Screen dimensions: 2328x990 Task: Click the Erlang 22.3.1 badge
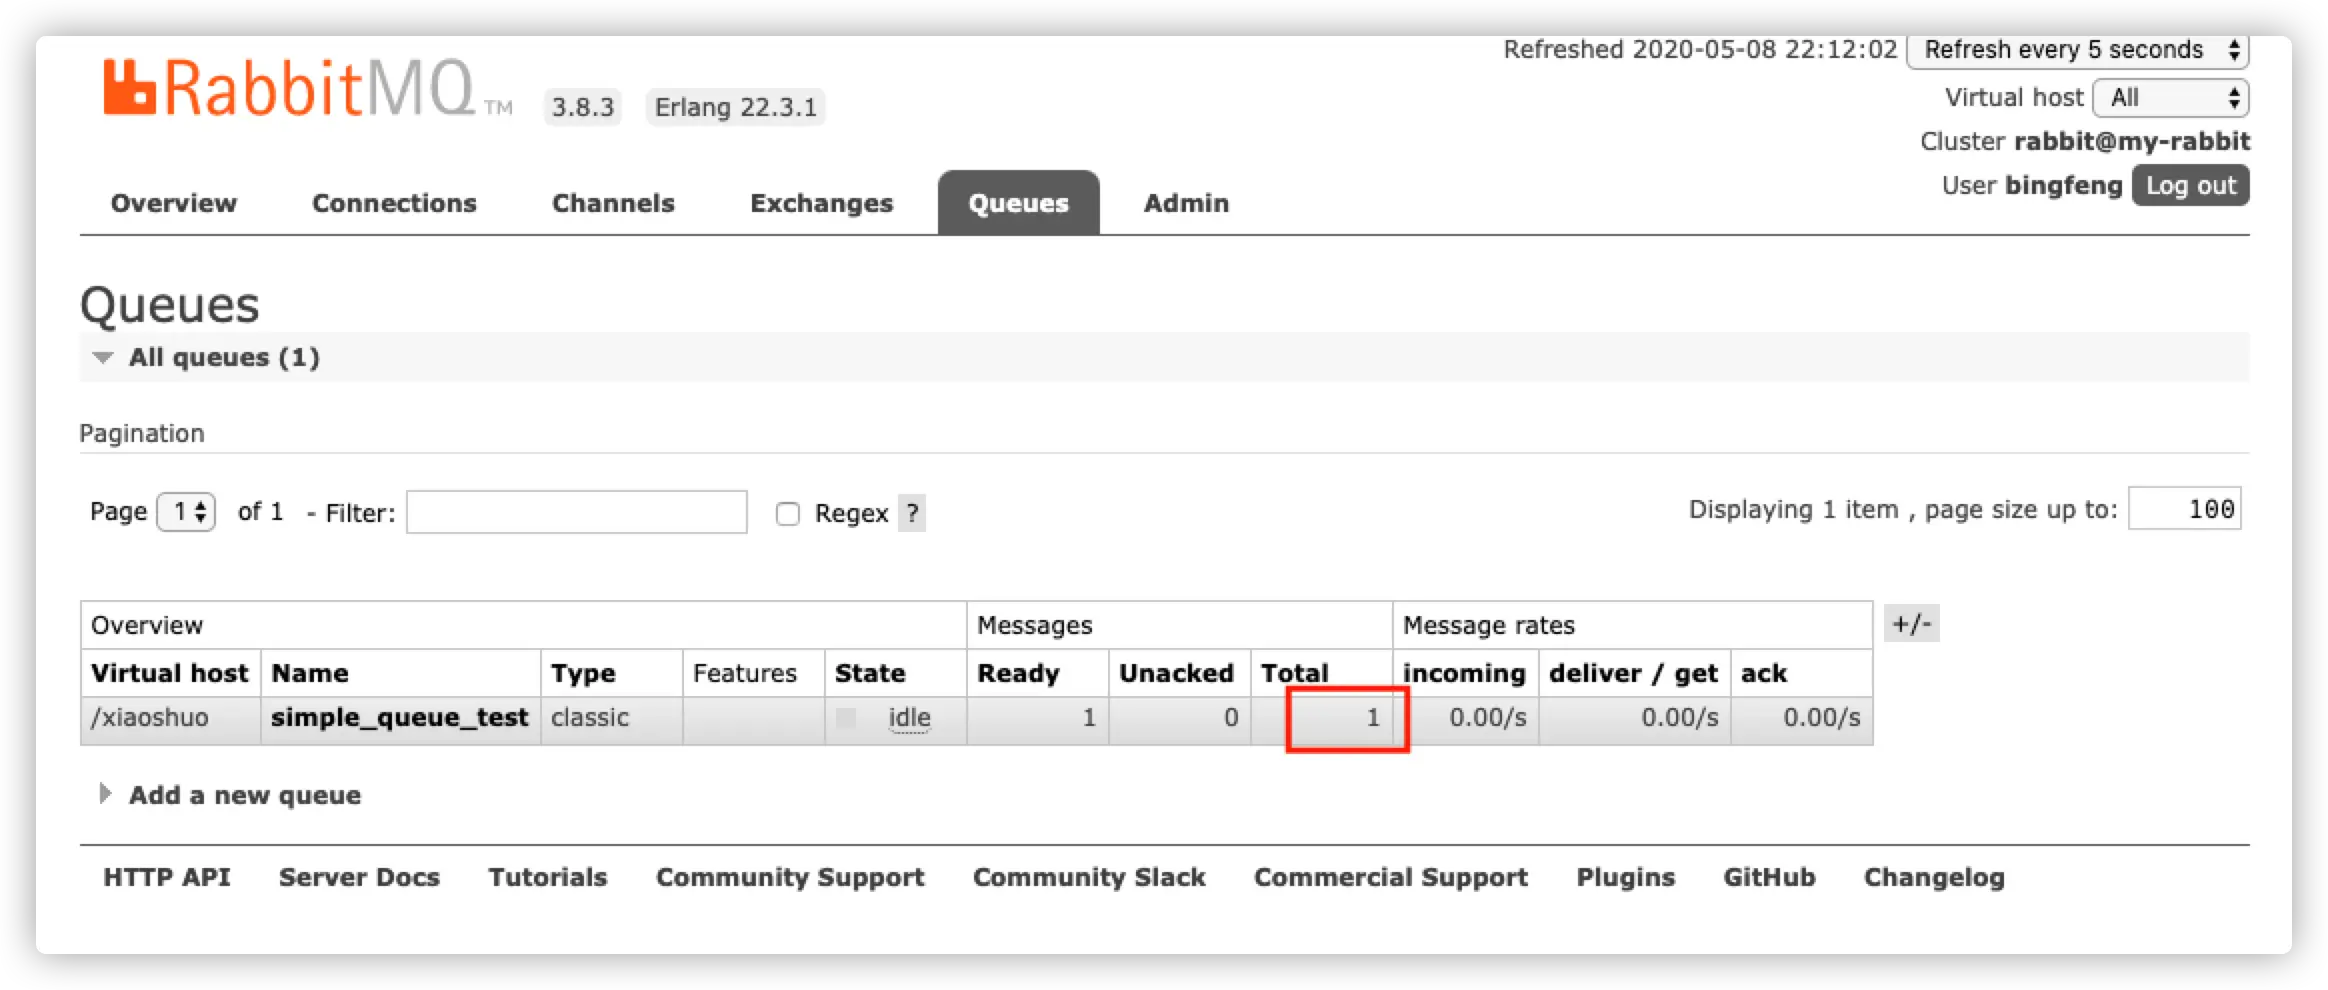click(735, 107)
